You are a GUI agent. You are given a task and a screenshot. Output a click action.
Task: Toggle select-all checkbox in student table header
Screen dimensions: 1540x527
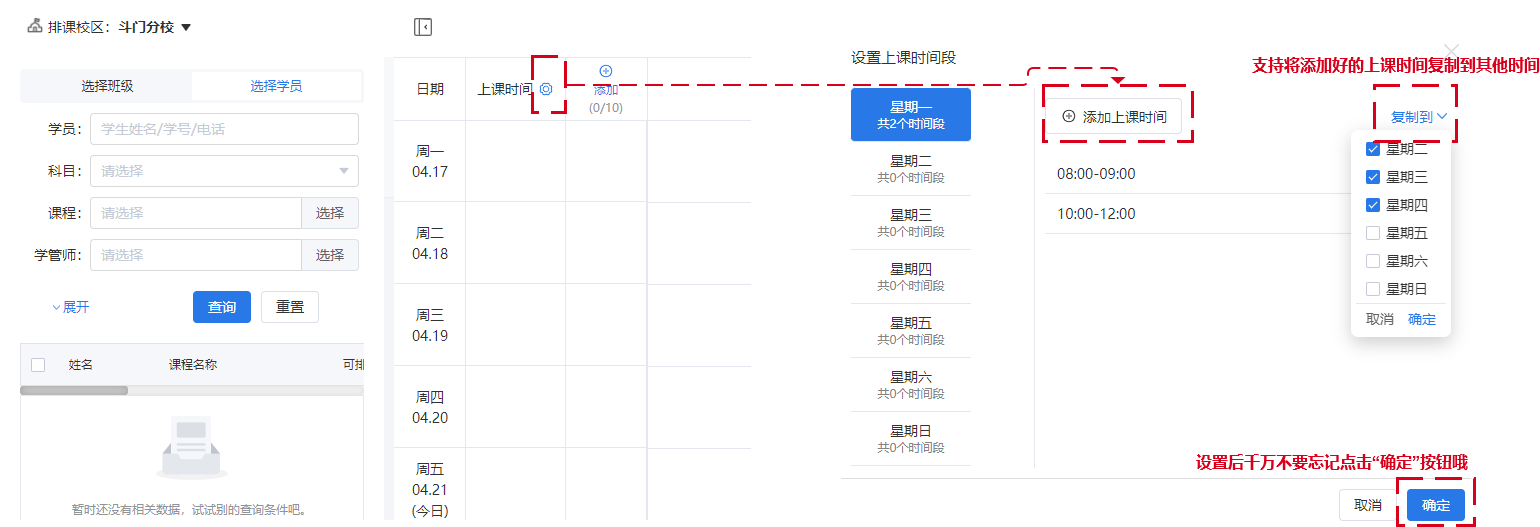tap(38, 365)
